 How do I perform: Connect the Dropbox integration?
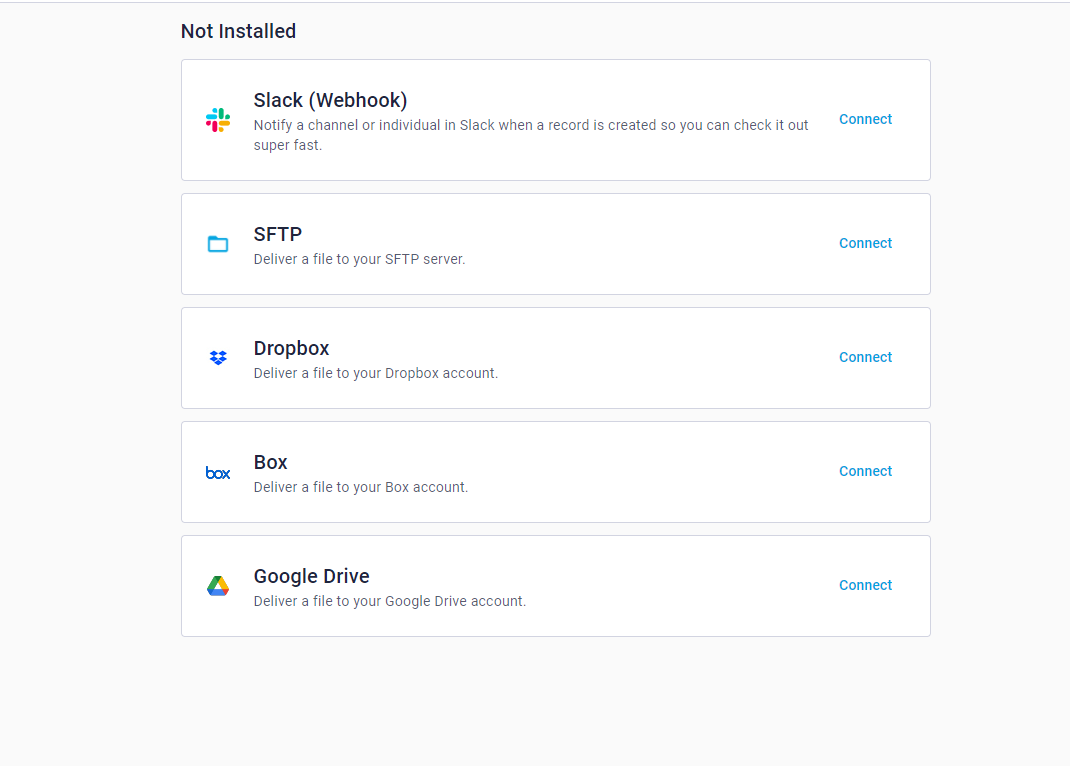tap(865, 357)
